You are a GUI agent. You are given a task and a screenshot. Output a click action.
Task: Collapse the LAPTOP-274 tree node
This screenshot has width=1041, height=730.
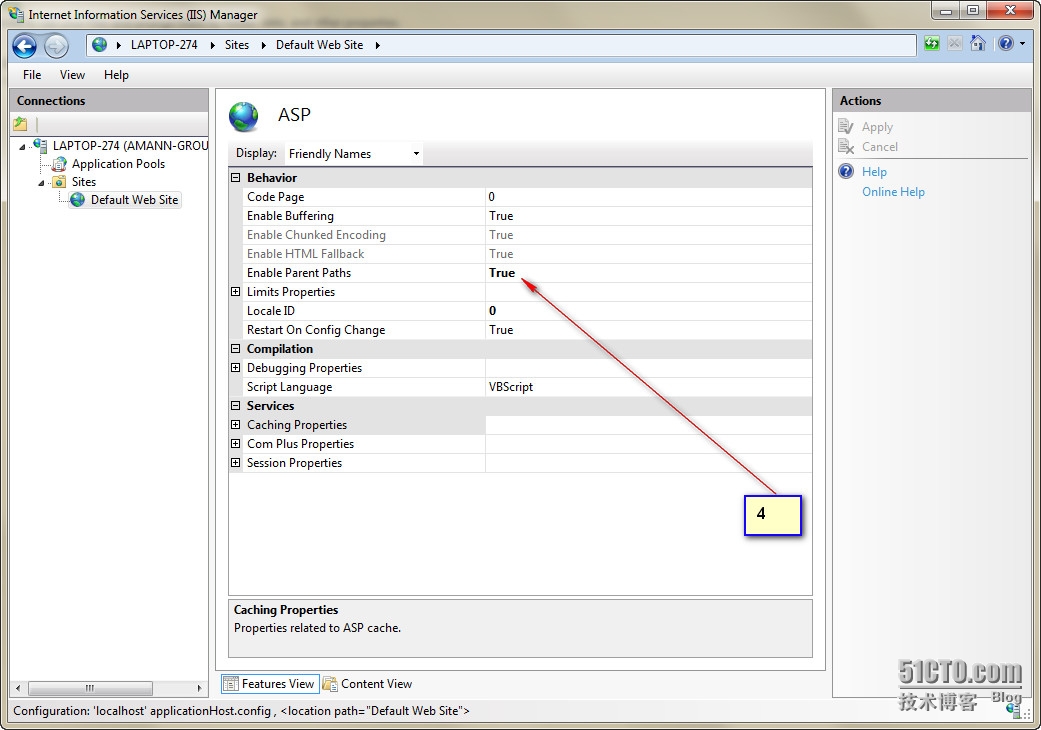click(22, 147)
